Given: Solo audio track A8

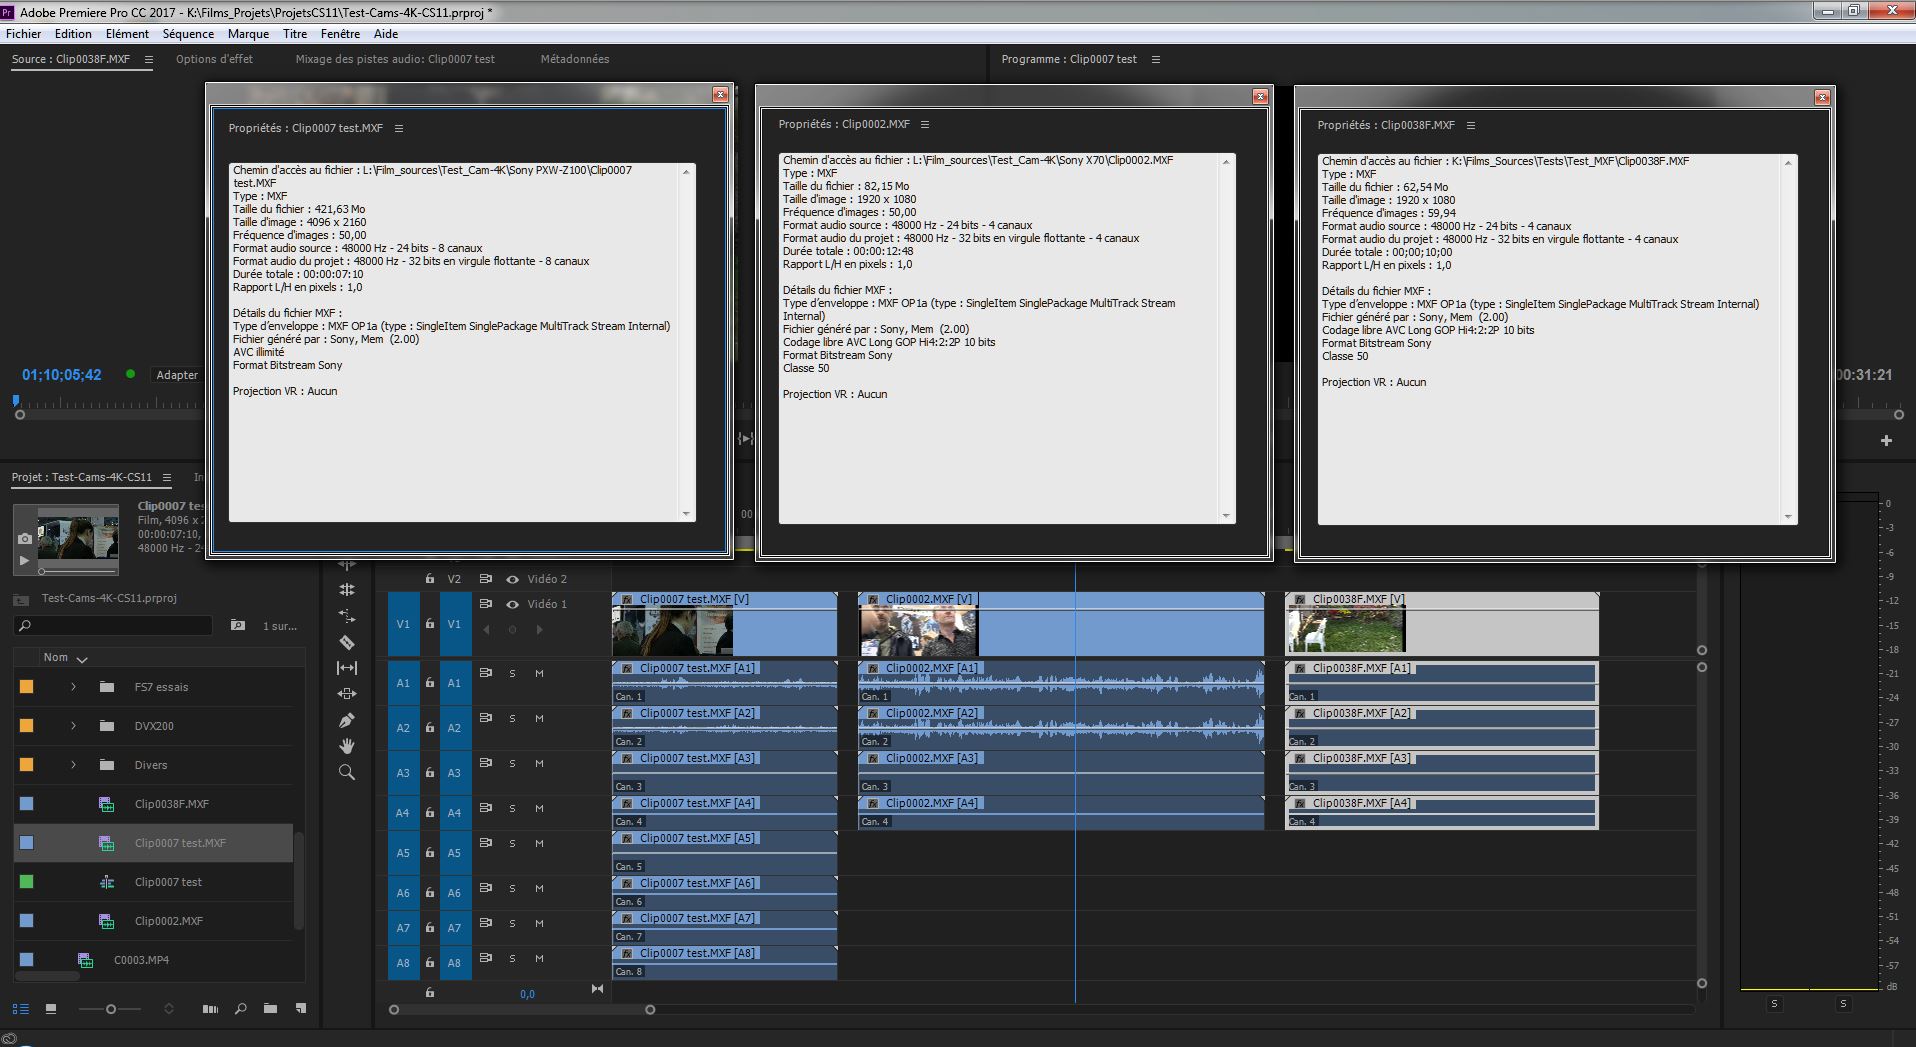Looking at the screenshot, I should pos(512,958).
